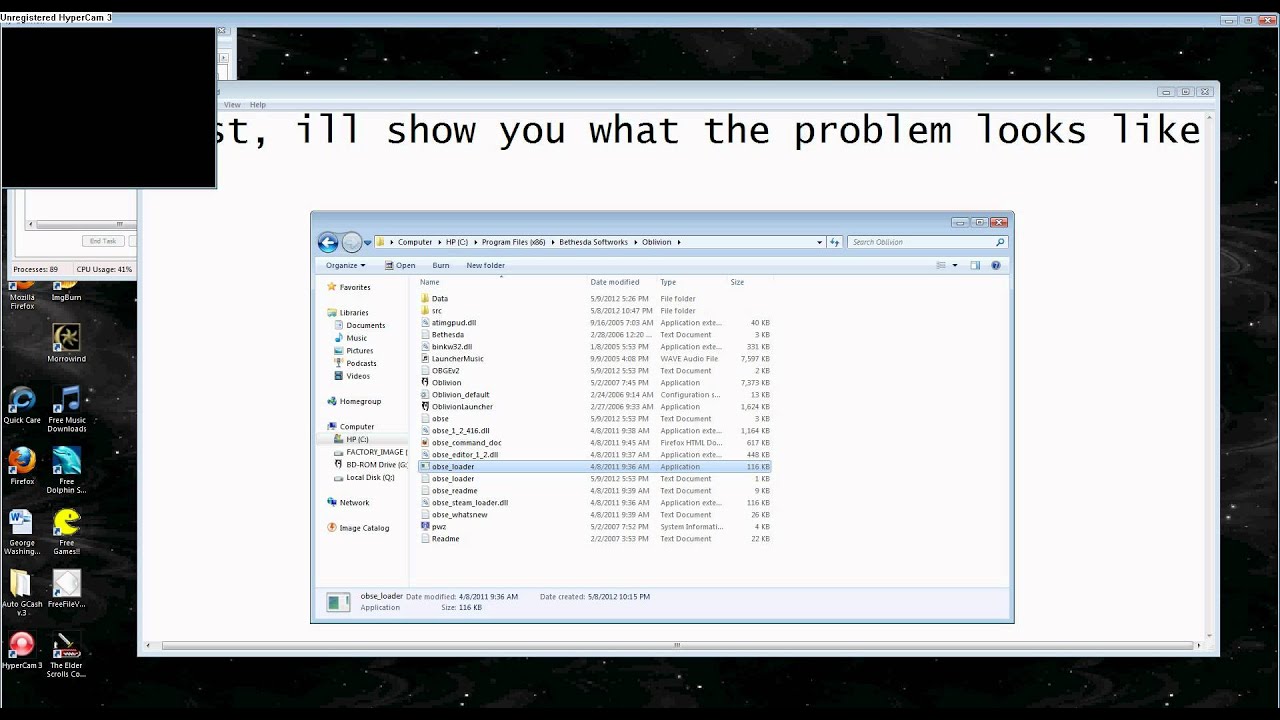The width and height of the screenshot is (1280, 720).
Task: Open the view options dropdown arrow
Action: tap(955, 265)
